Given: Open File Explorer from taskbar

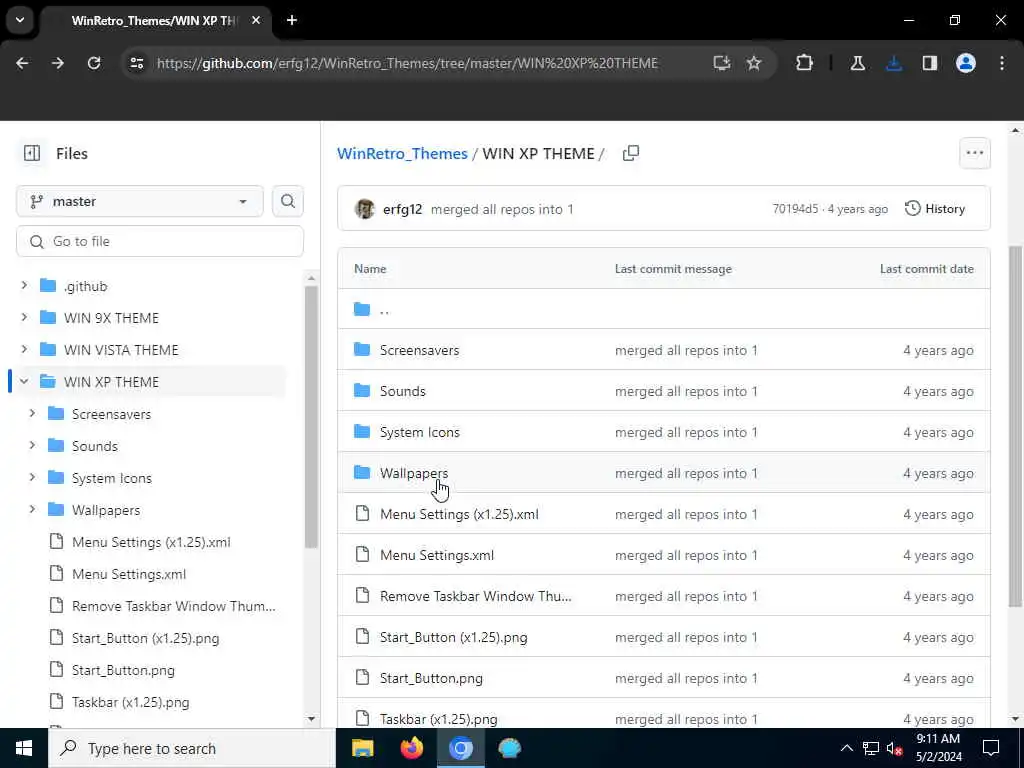Looking at the screenshot, I should click(362, 748).
